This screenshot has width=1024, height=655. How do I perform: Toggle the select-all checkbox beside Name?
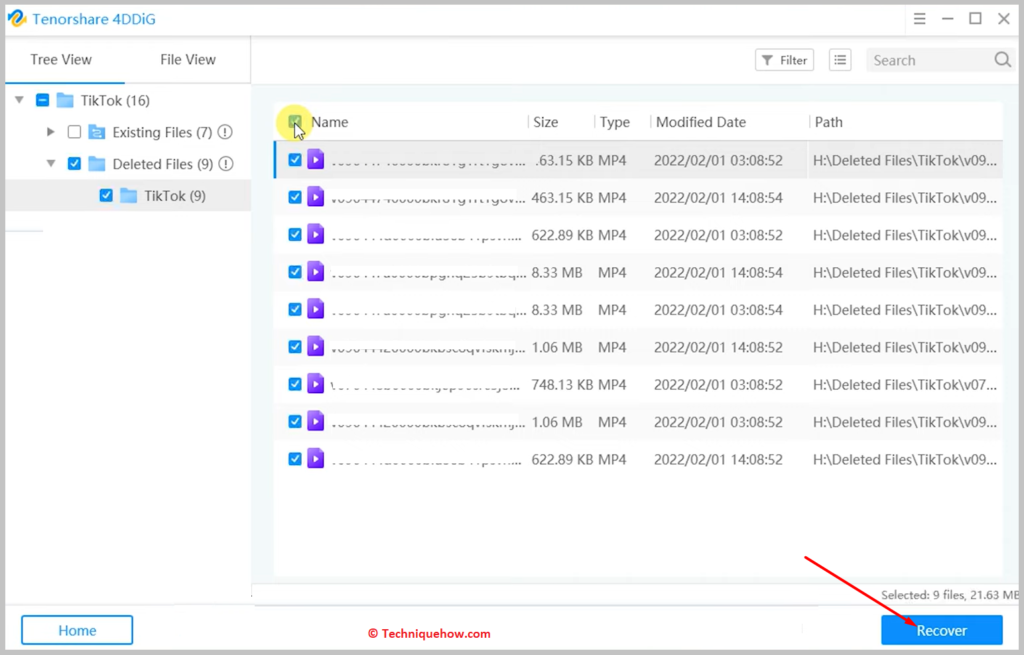pos(295,121)
